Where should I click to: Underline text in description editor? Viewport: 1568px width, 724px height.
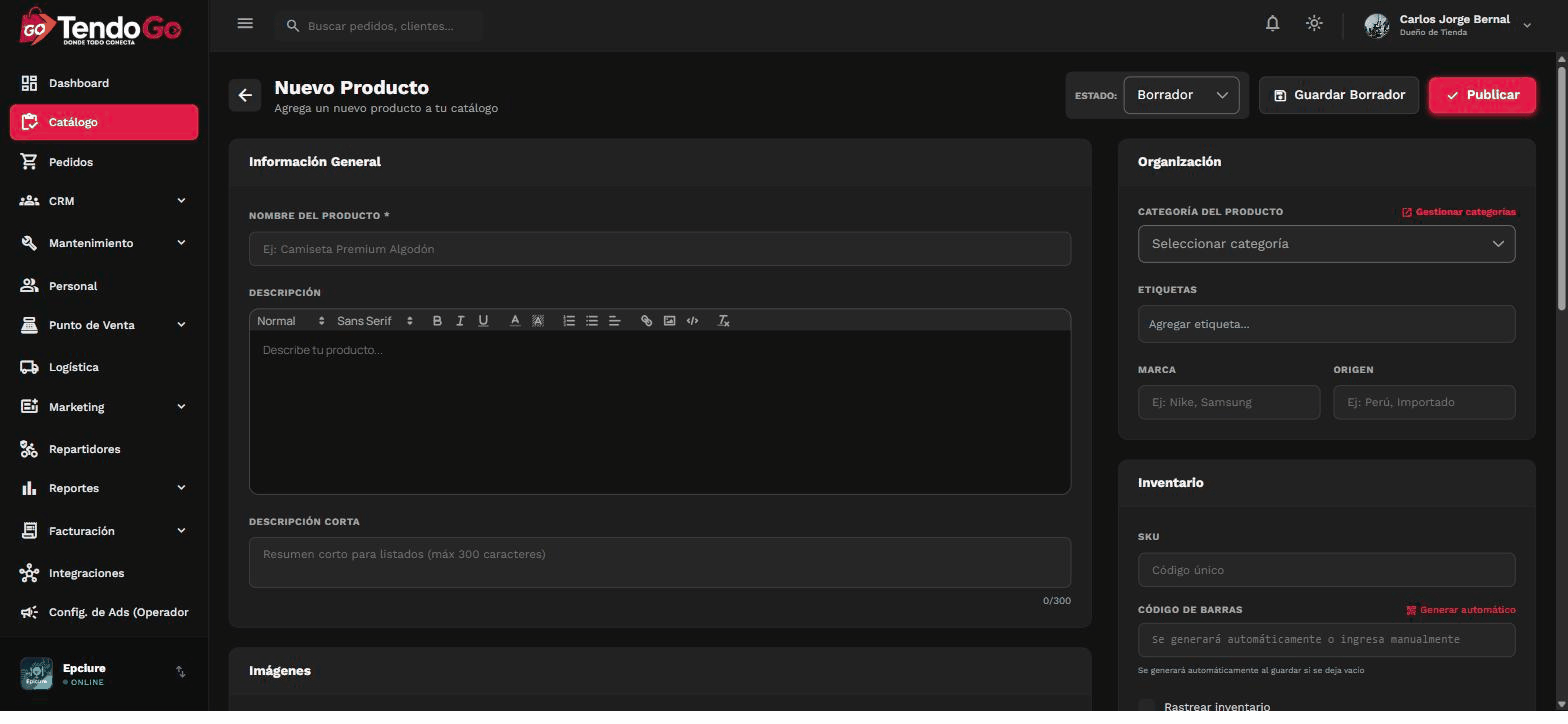483,321
